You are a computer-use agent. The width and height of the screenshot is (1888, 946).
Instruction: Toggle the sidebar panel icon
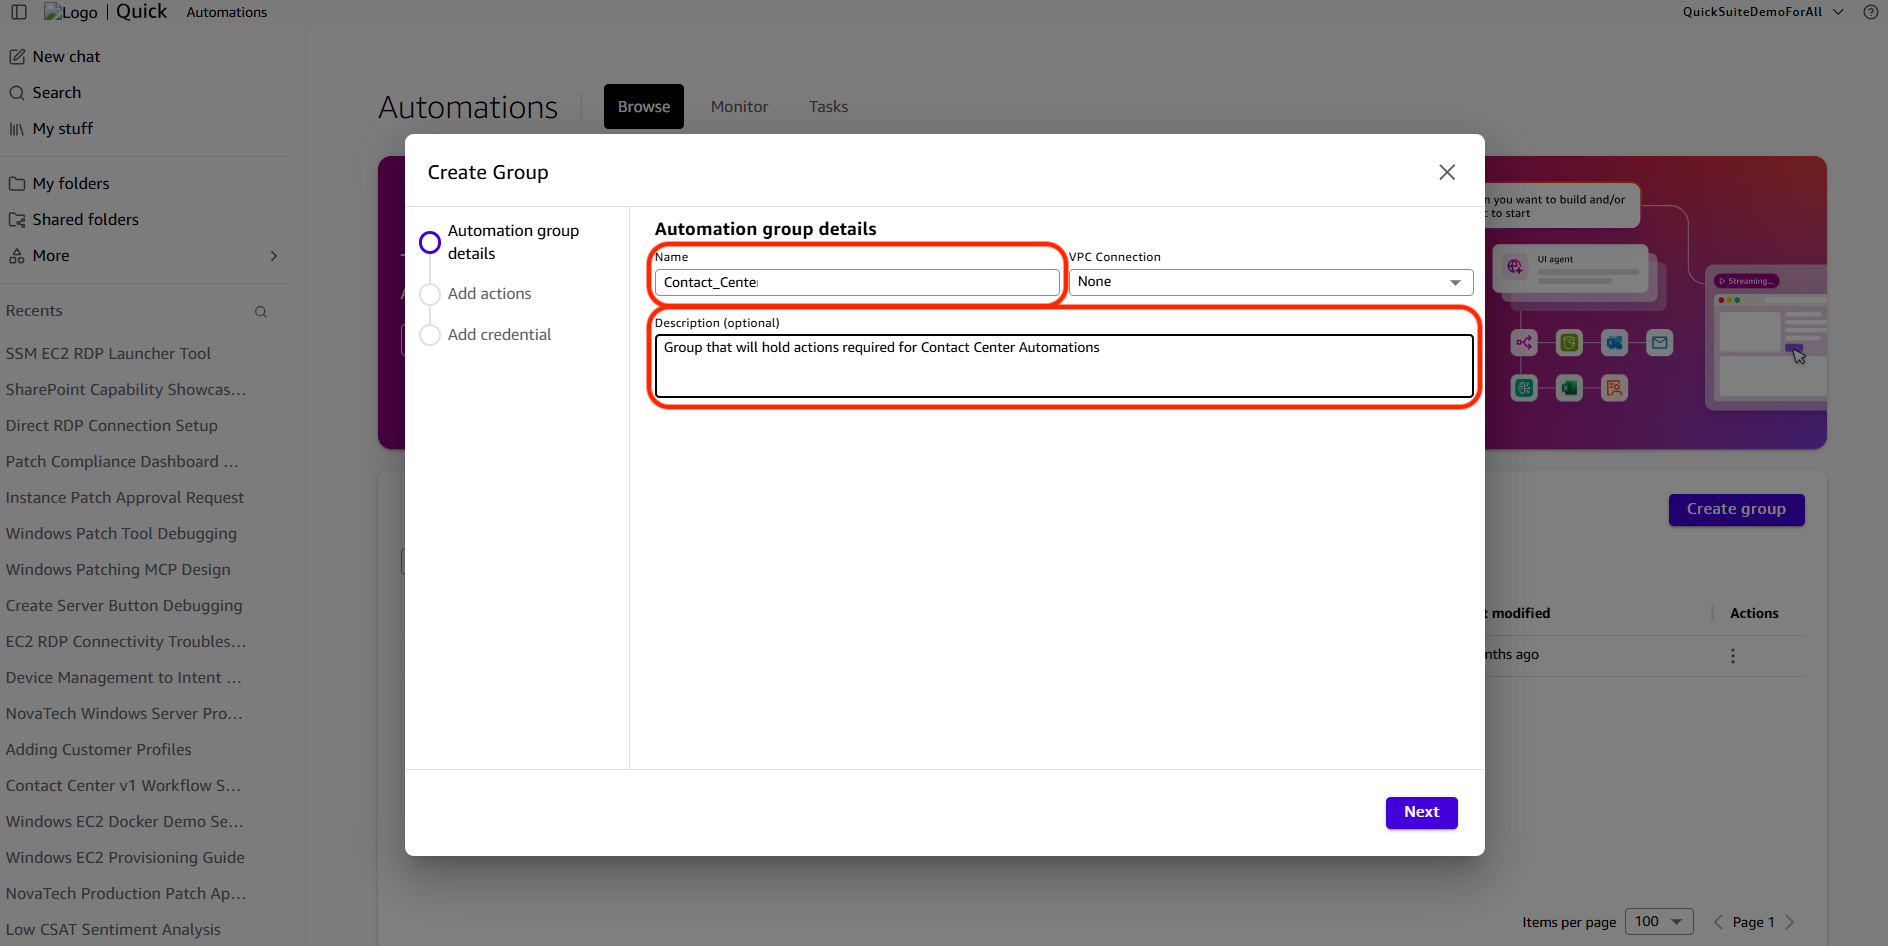coord(19,12)
